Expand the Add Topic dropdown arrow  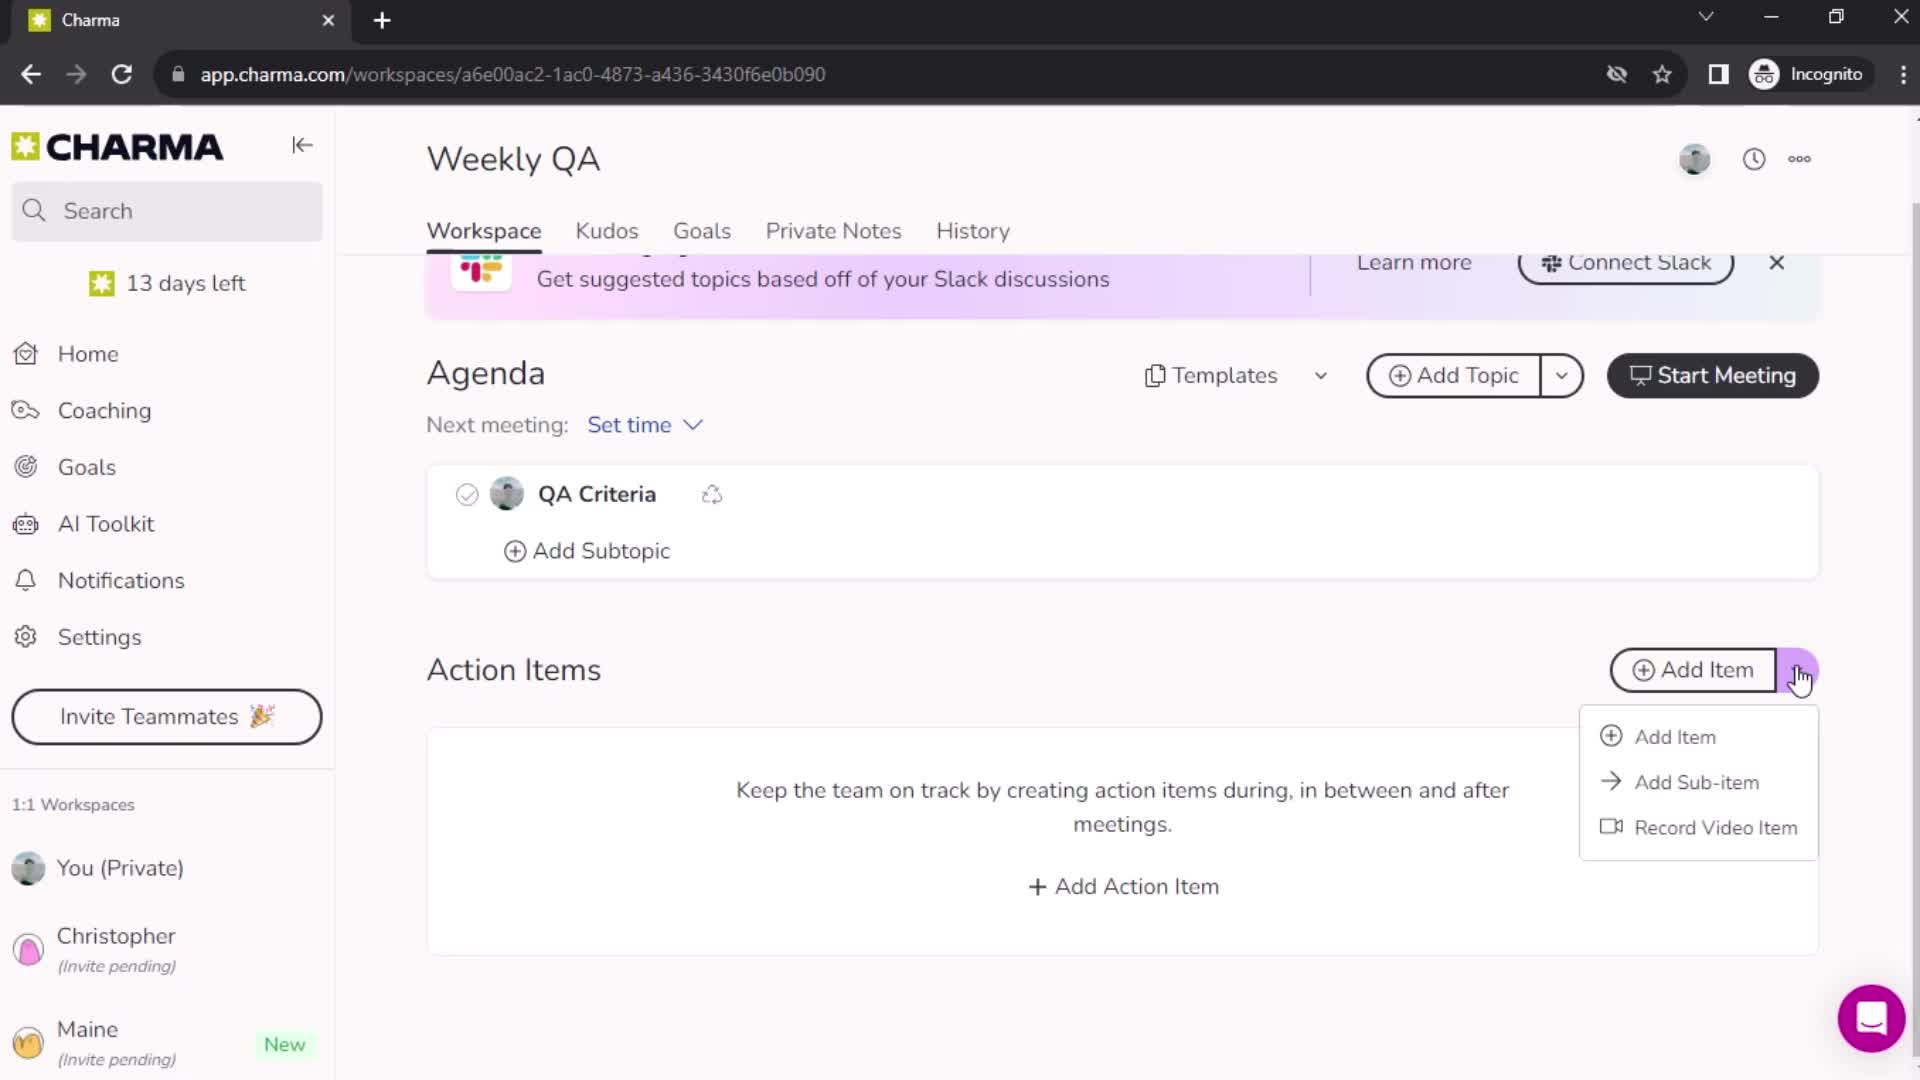coord(1563,375)
